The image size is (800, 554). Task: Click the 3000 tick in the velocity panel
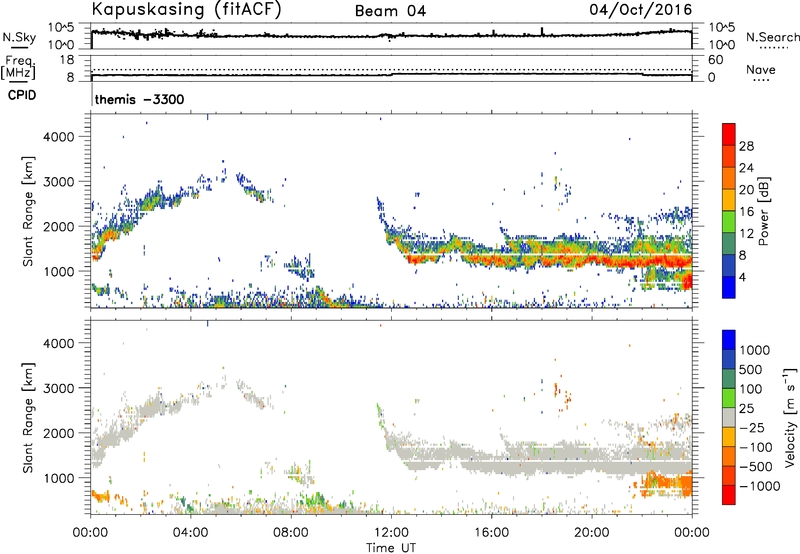coord(59,388)
